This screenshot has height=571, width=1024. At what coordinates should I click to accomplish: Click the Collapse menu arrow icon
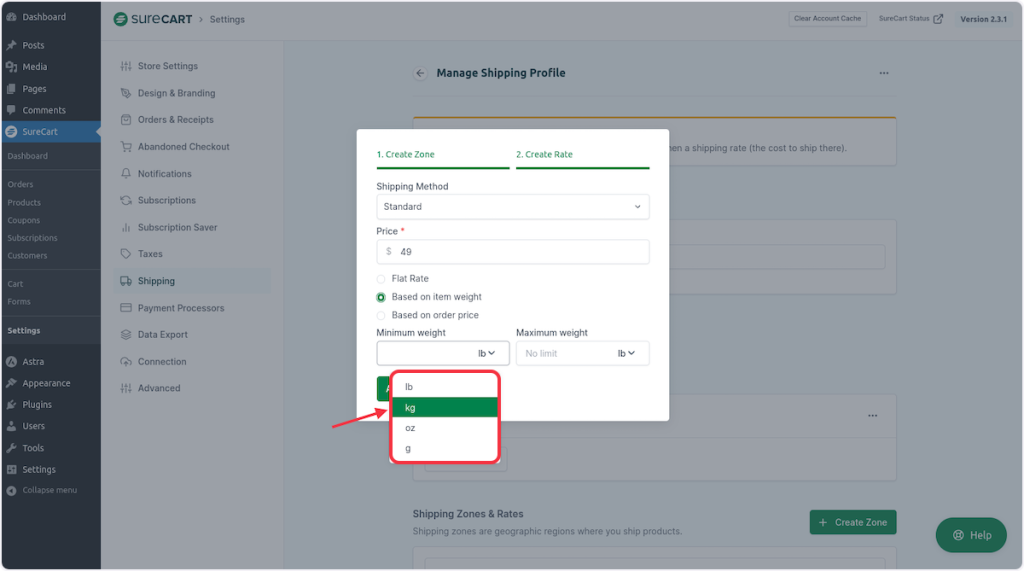(11, 491)
